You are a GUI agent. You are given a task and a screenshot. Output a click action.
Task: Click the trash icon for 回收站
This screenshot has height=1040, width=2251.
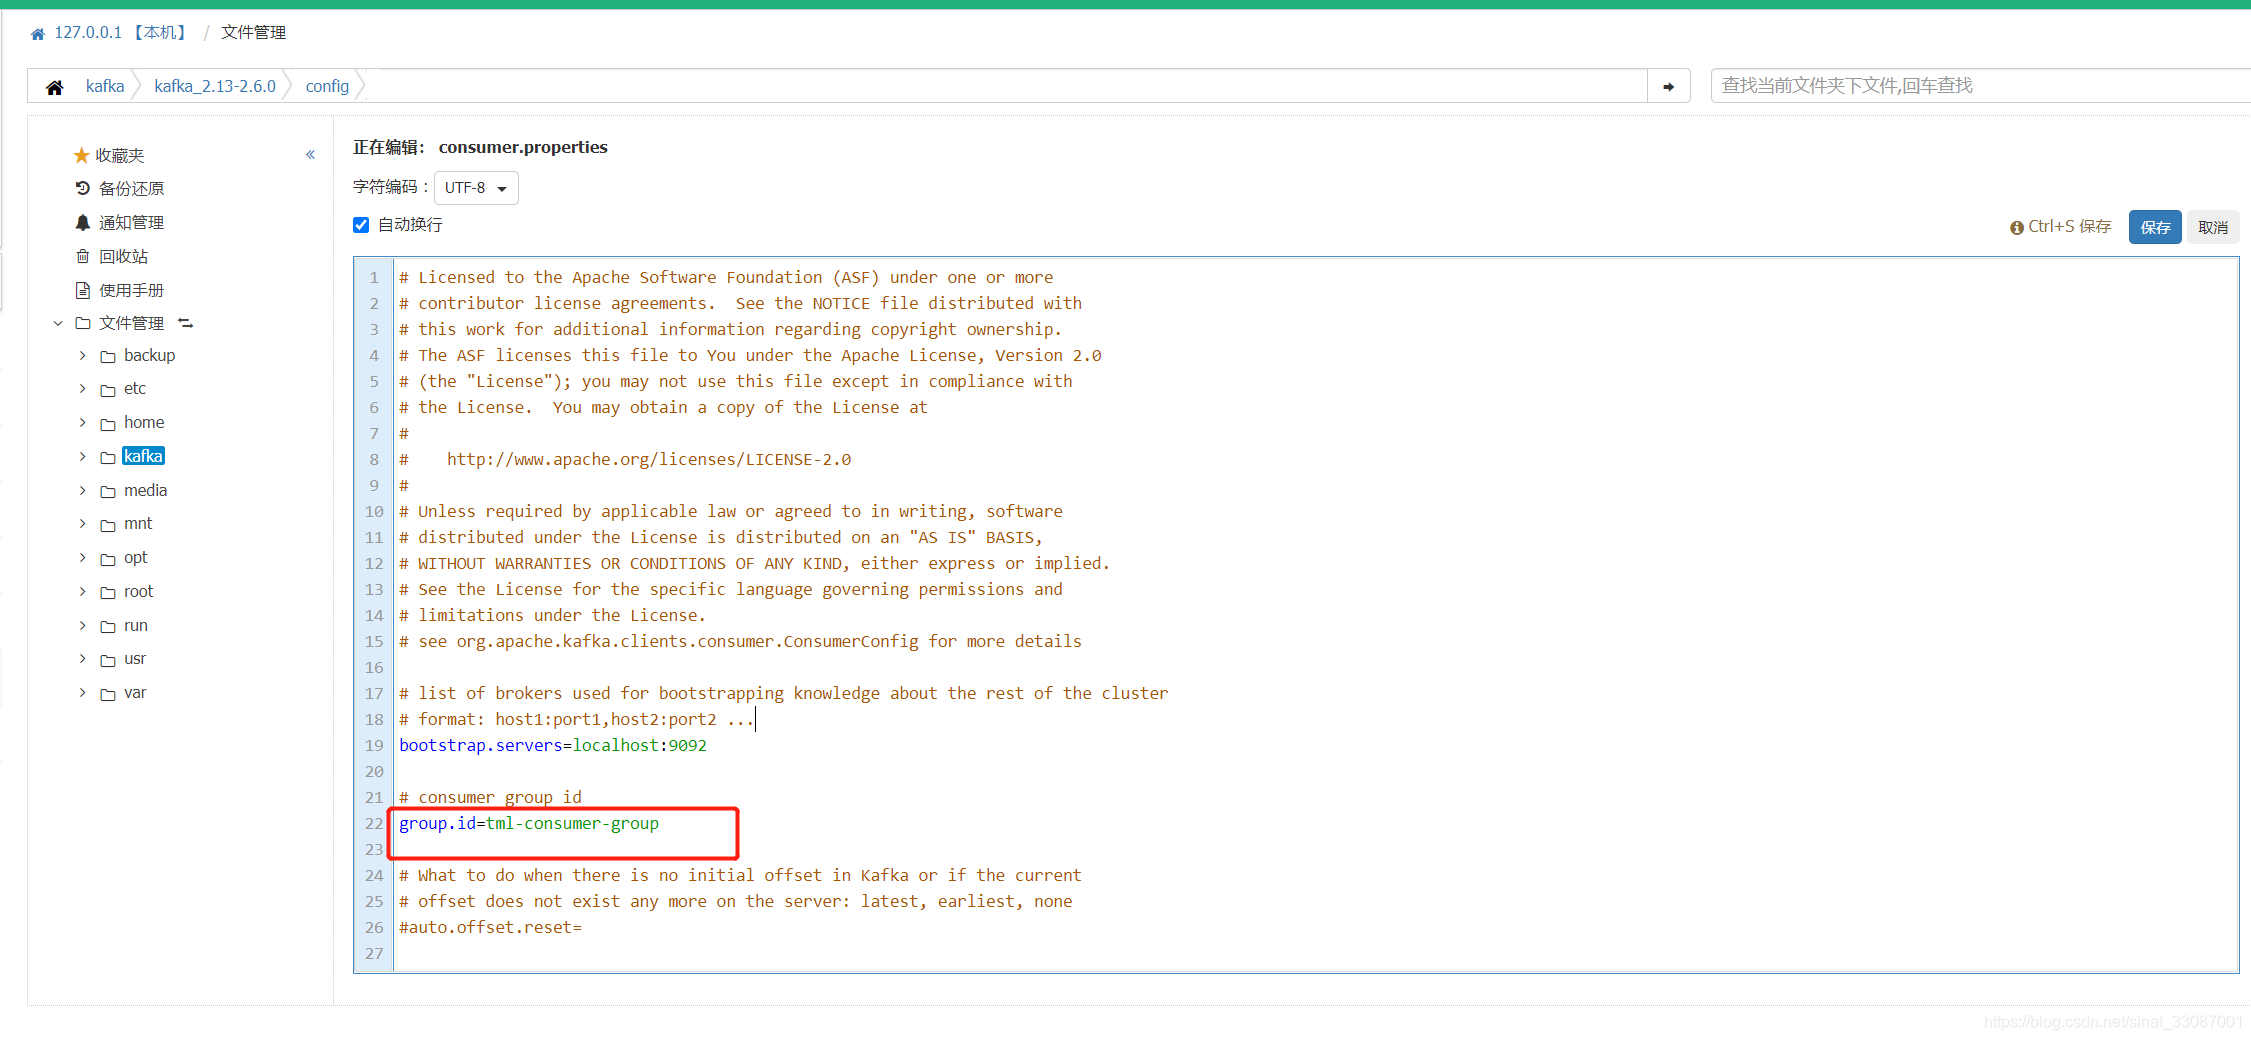[x=83, y=256]
